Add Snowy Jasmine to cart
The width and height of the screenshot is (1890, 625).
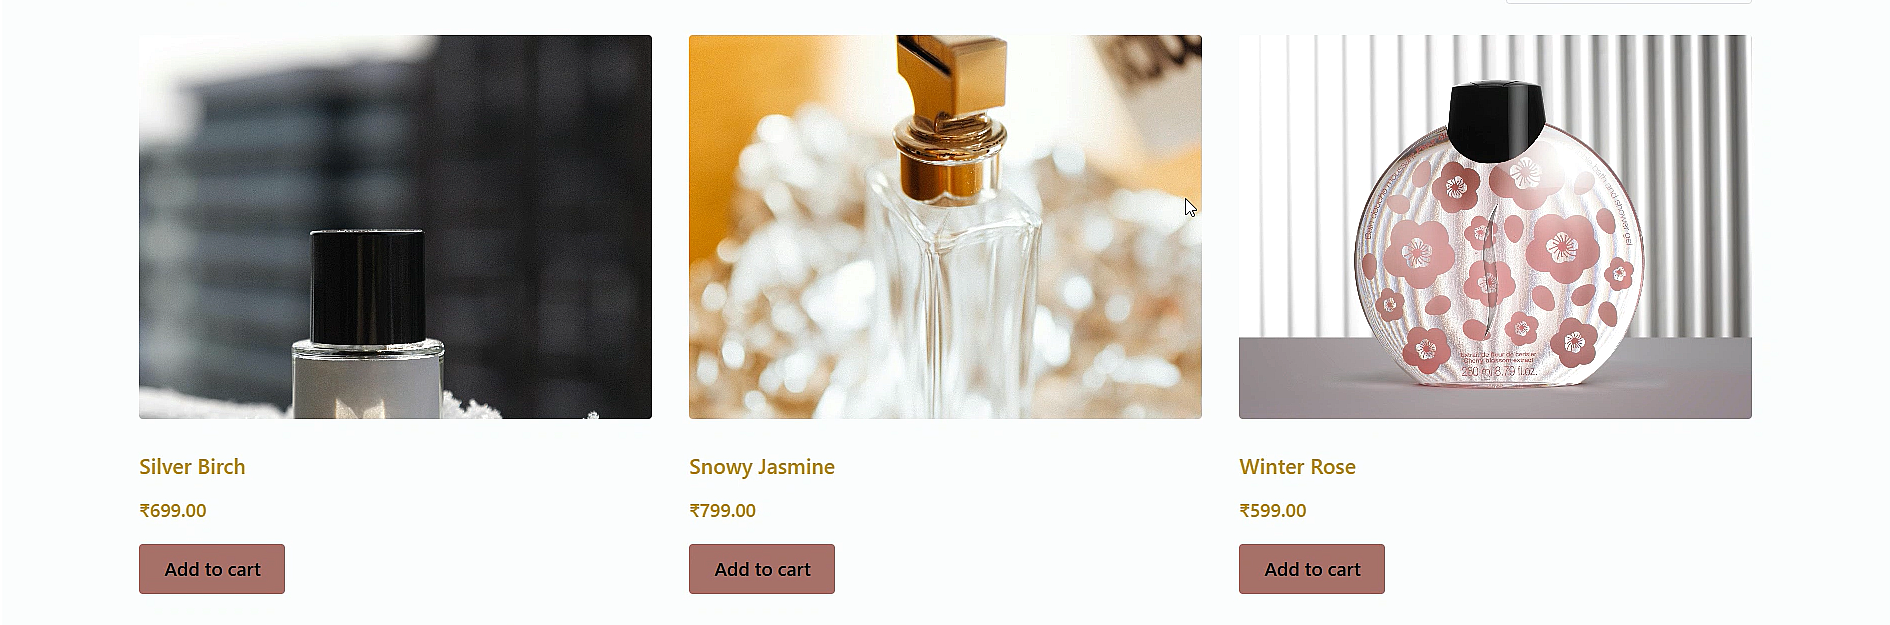tap(762, 569)
